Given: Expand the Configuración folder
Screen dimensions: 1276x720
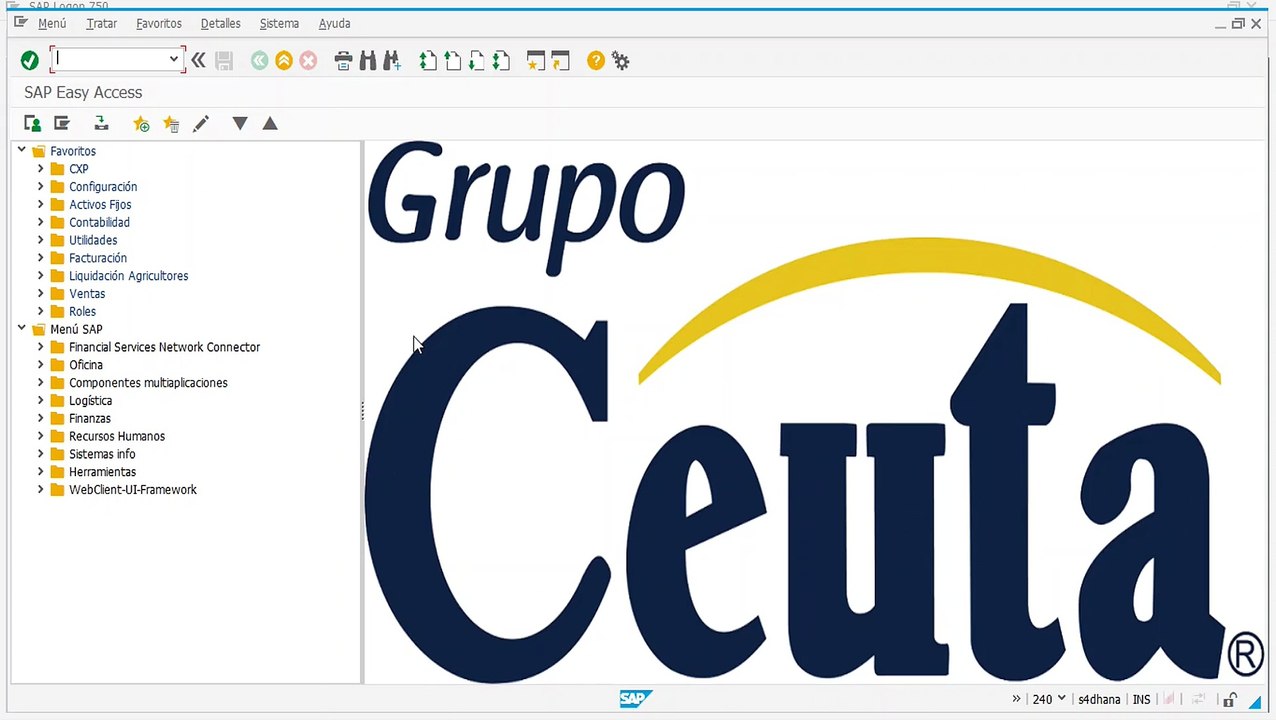Looking at the screenshot, I should tap(41, 186).
